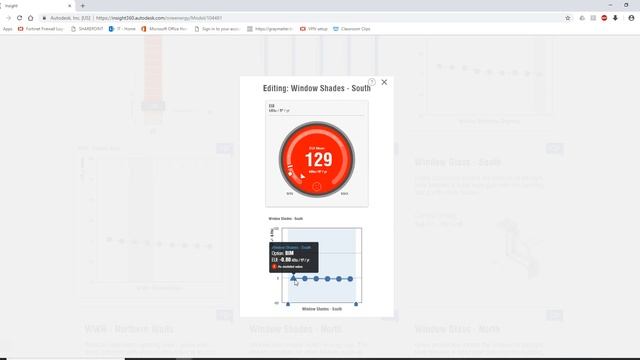The width and height of the screenshot is (640, 360).
Task: Reload the page with the browser refresh icon
Action: pyautogui.click(x=19, y=18)
